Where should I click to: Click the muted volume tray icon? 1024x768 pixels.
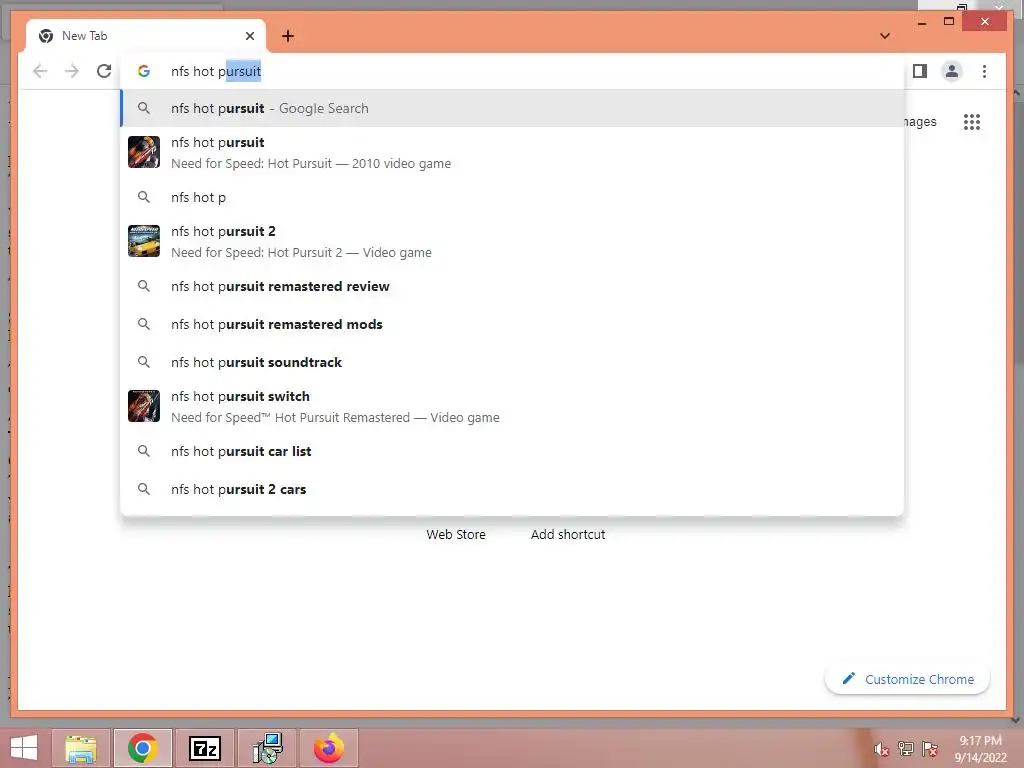pyautogui.click(x=882, y=749)
